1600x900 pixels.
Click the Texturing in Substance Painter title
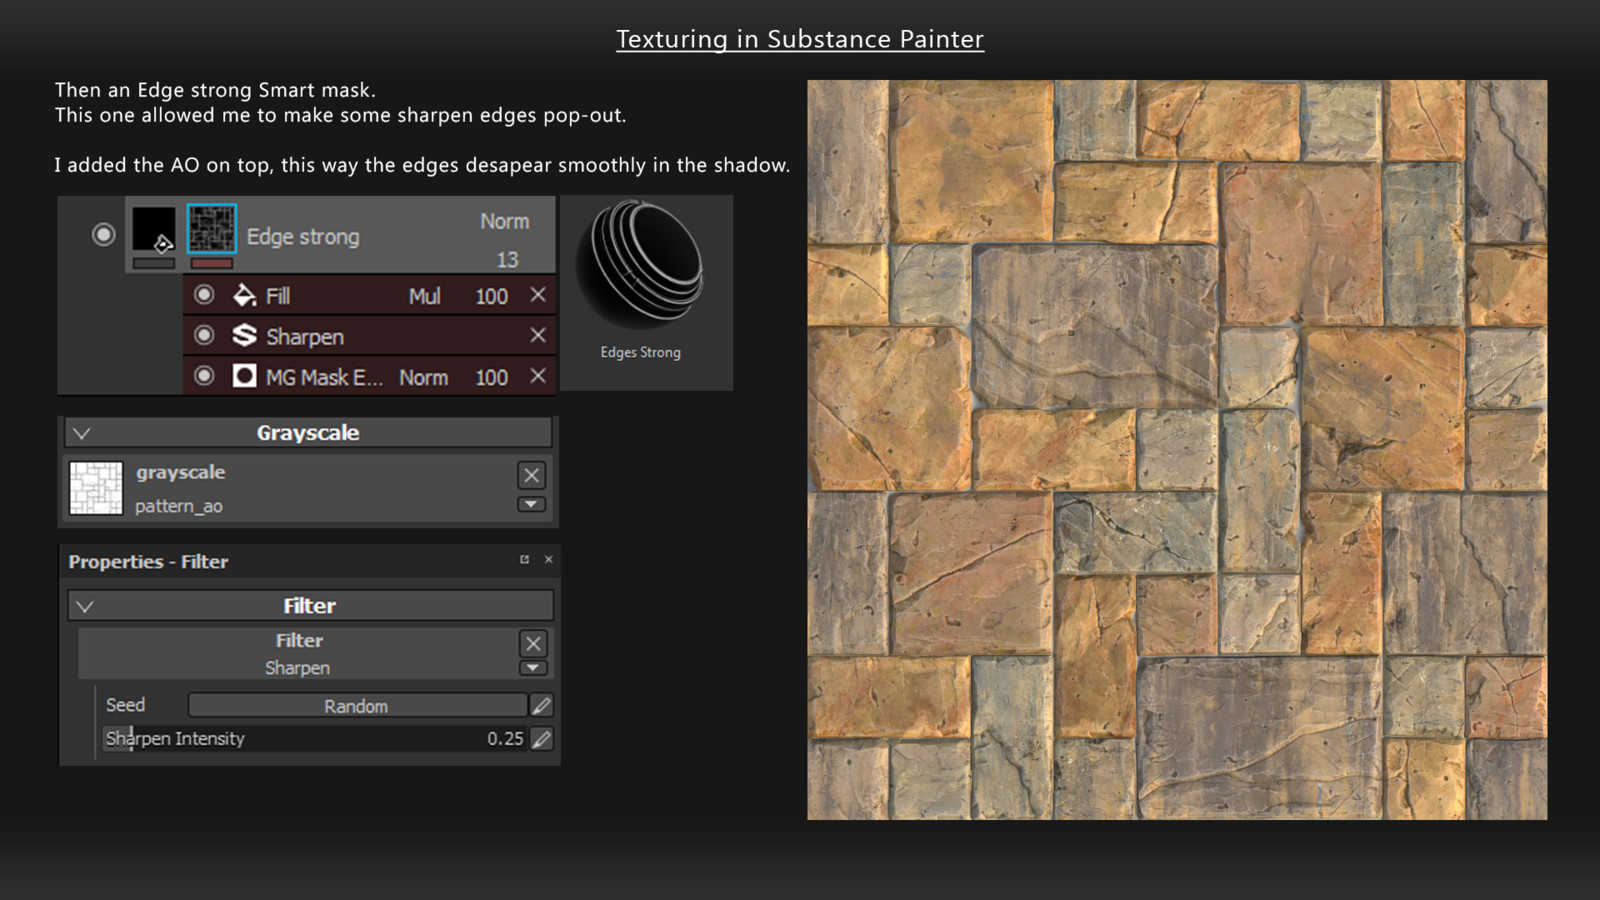(x=800, y=39)
